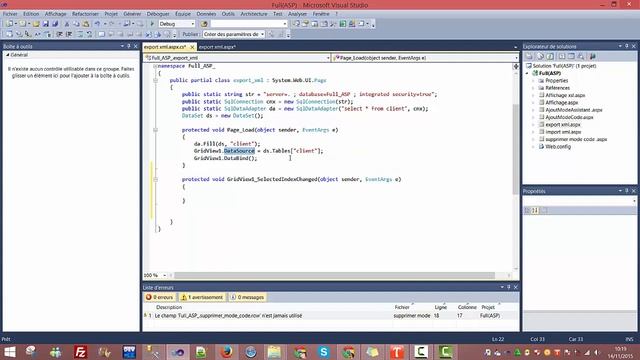Sort errors by Fichier column header
The height and width of the screenshot is (360, 640).
pyautogui.click(x=402, y=307)
